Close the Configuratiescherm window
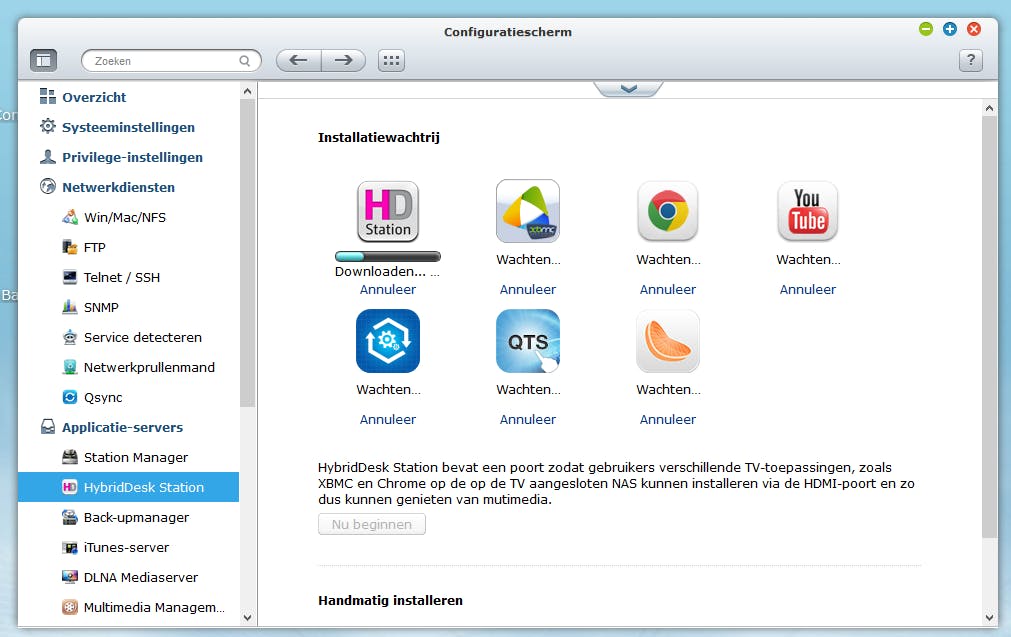1011x637 pixels. 974,29
